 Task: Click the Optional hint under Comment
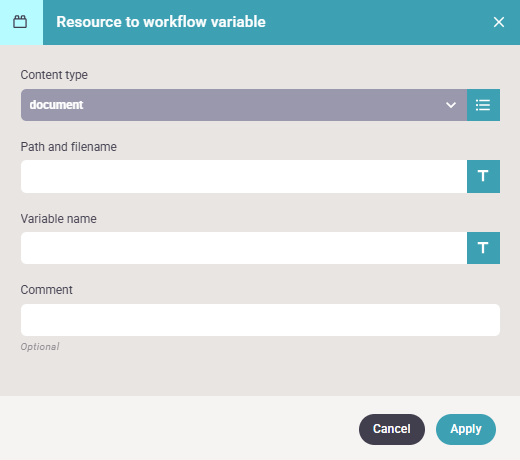[x=40, y=347]
